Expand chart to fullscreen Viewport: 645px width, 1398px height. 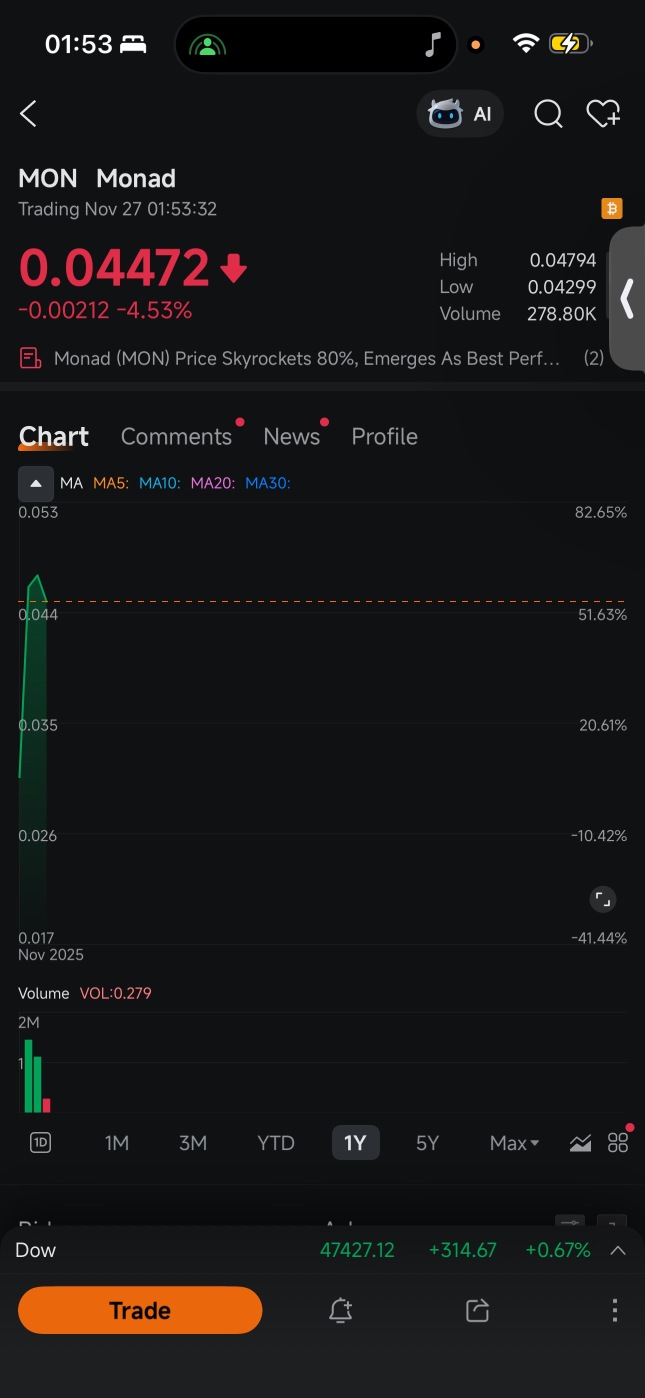pyautogui.click(x=602, y=899)
